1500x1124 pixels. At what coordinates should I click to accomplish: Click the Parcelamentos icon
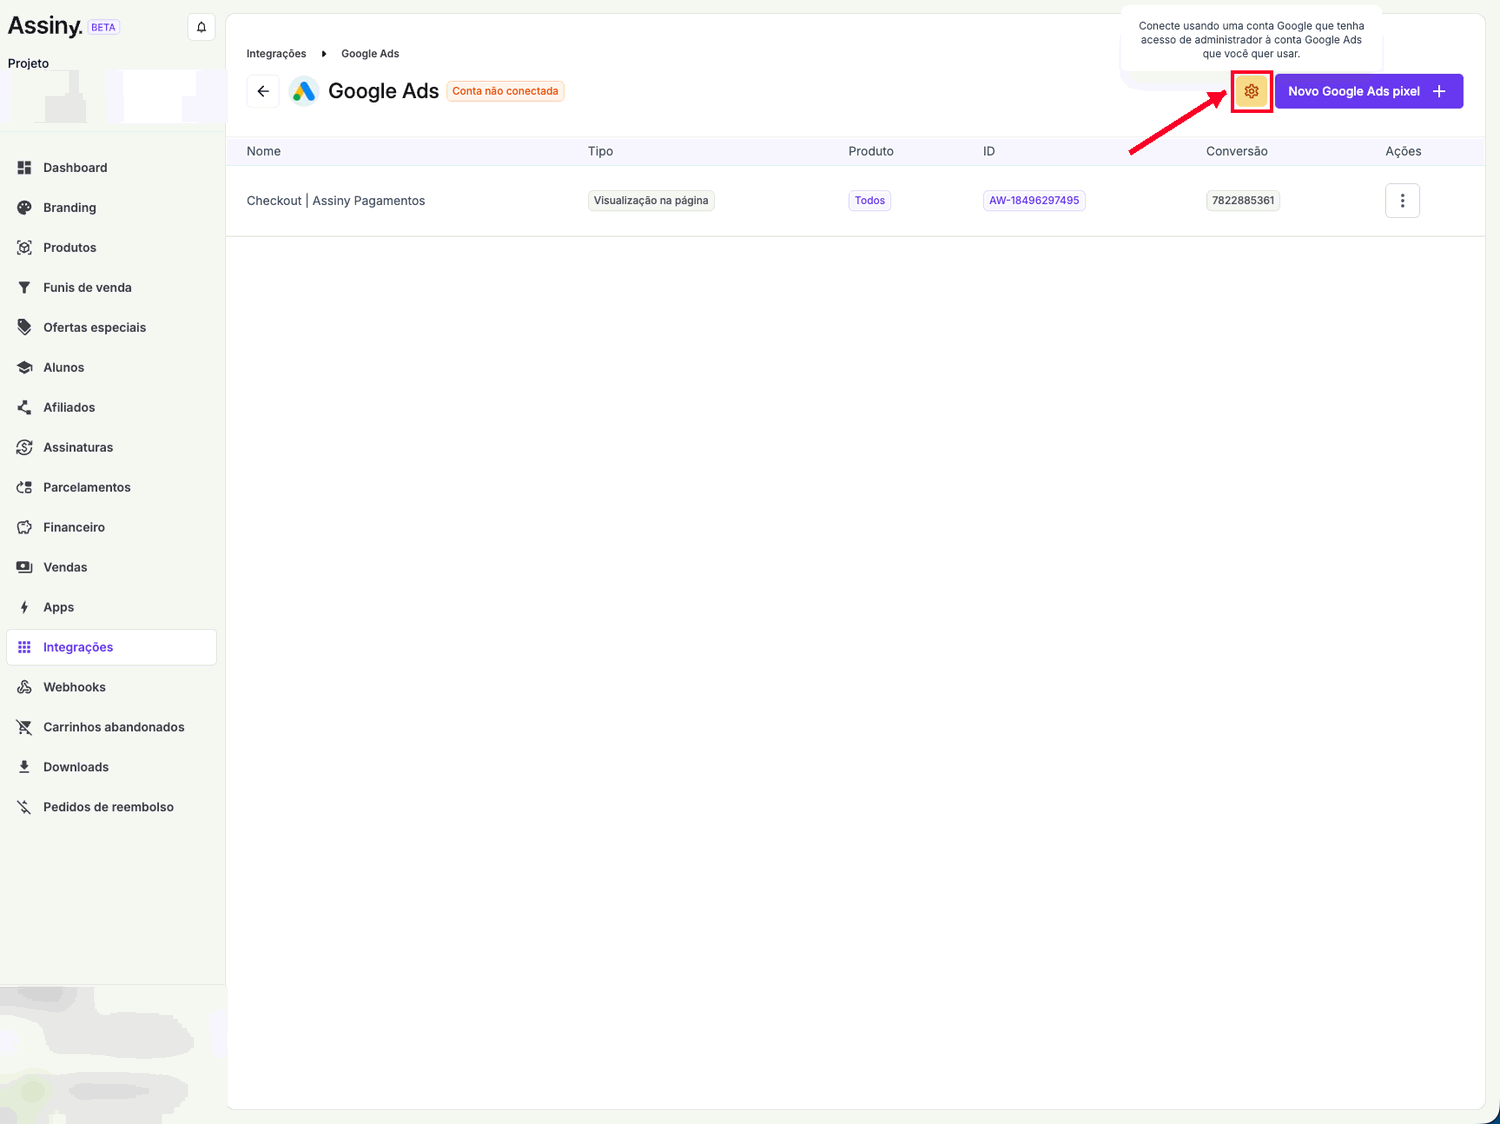click(x=25, y=488)
